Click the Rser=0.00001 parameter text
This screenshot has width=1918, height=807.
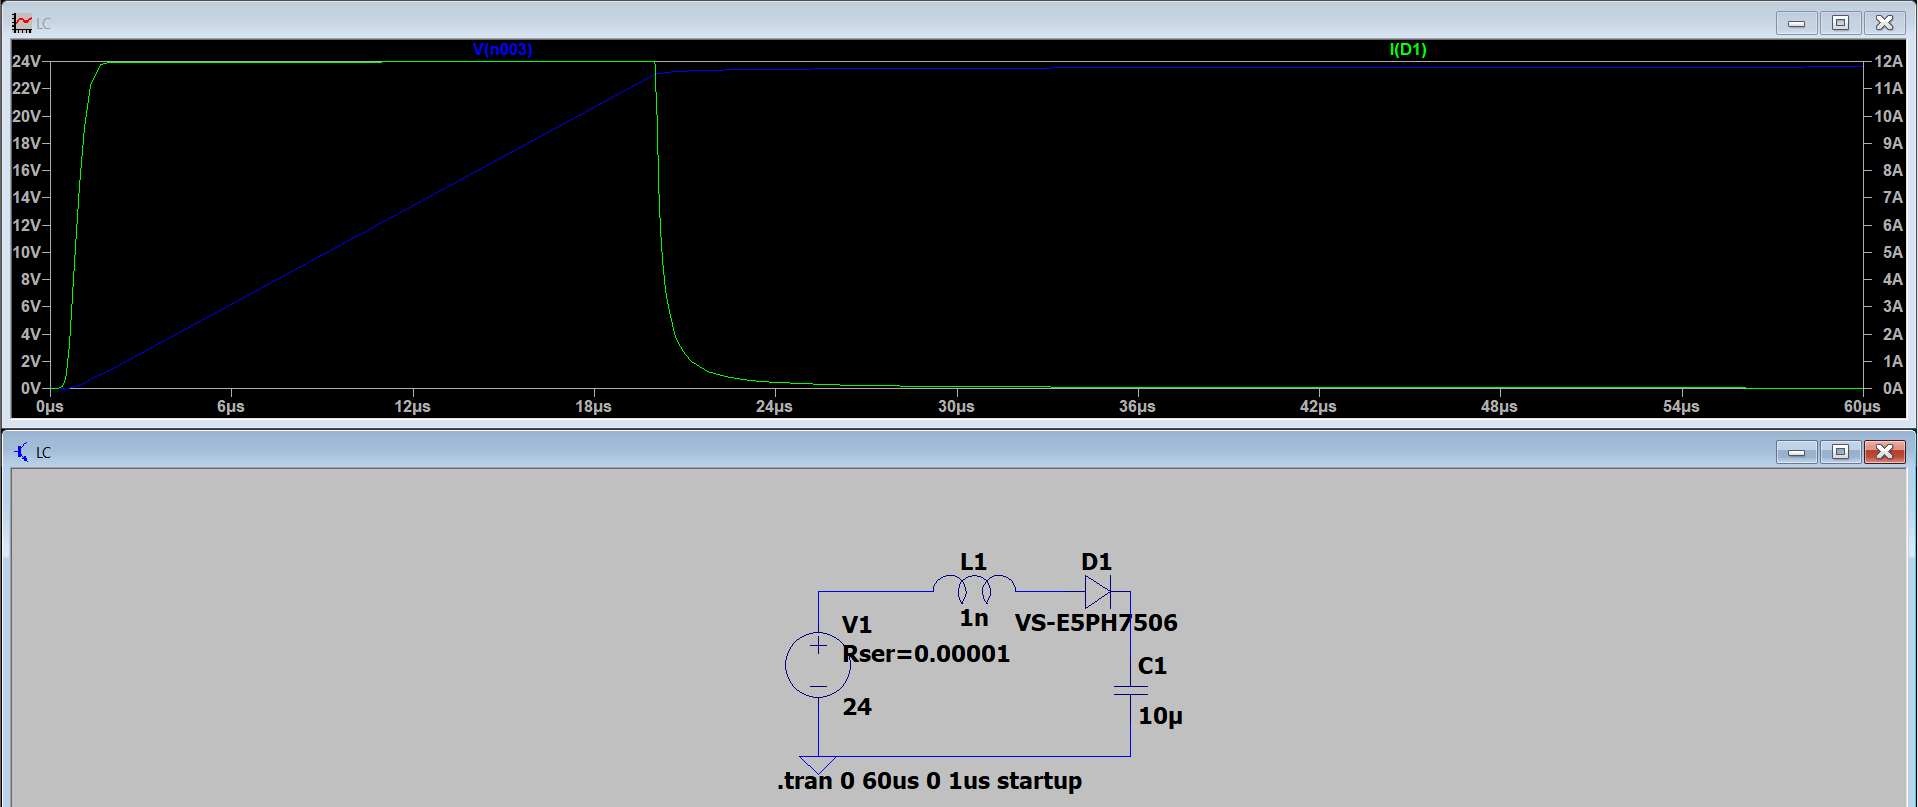tap(926, 654)
